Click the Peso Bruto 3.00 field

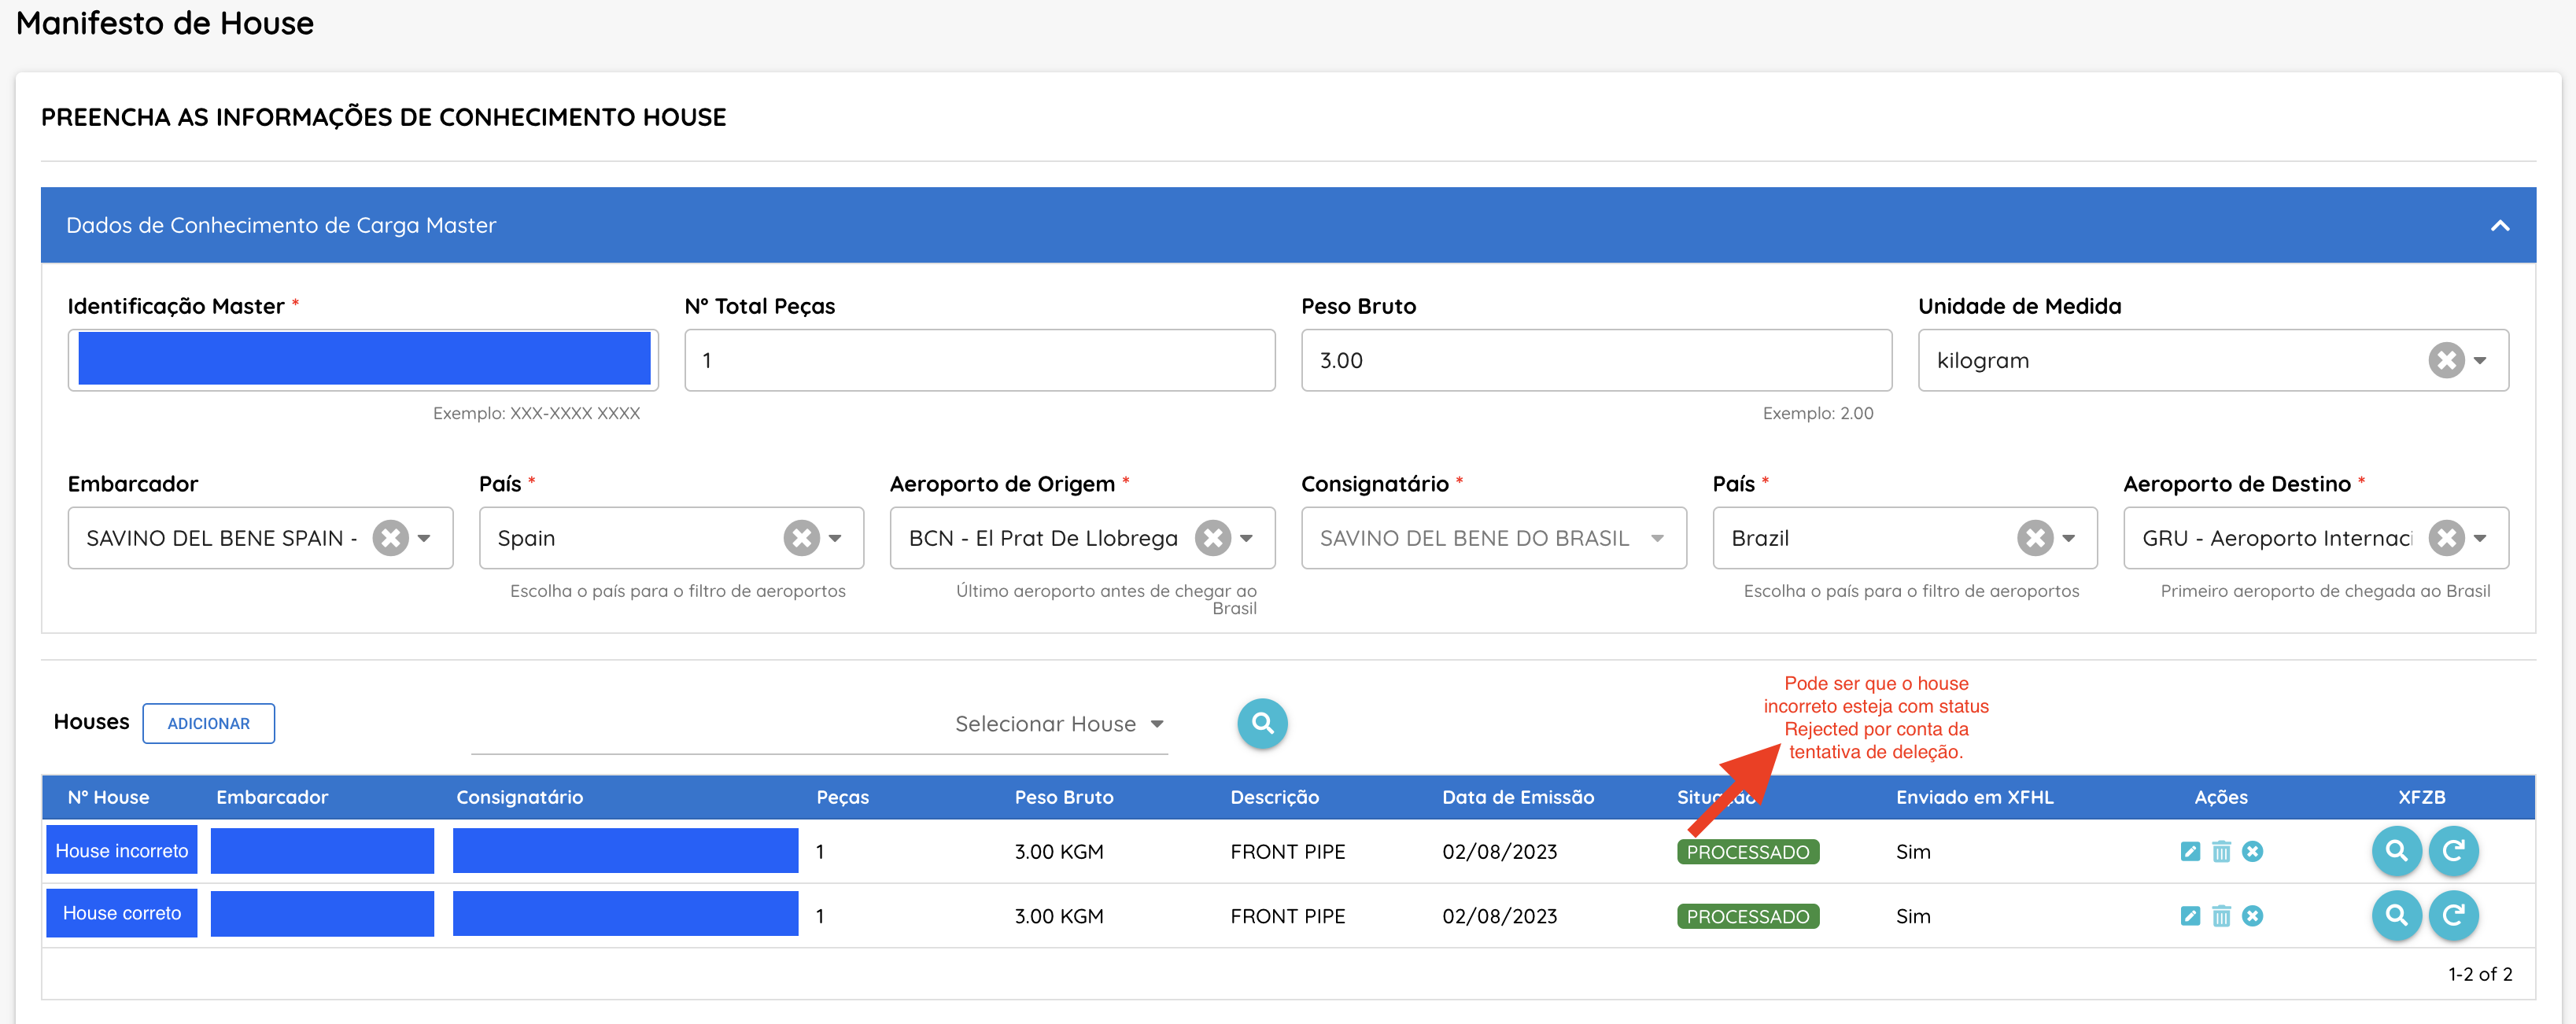click(1596, 360)
